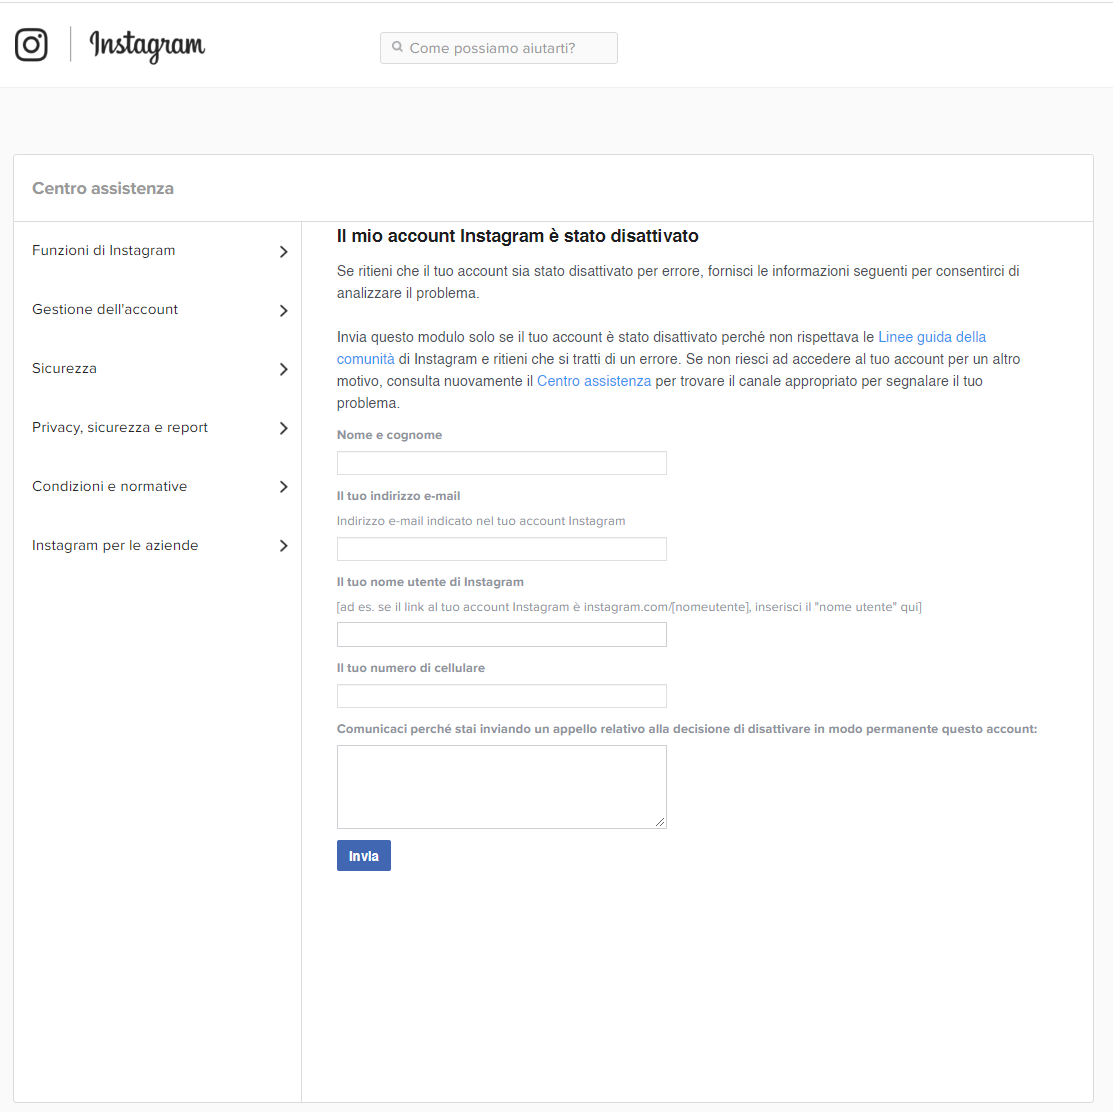1113x1112 pixels.
Task: Click the Instagram wordmark logo
Action: [x=147, y=45]
